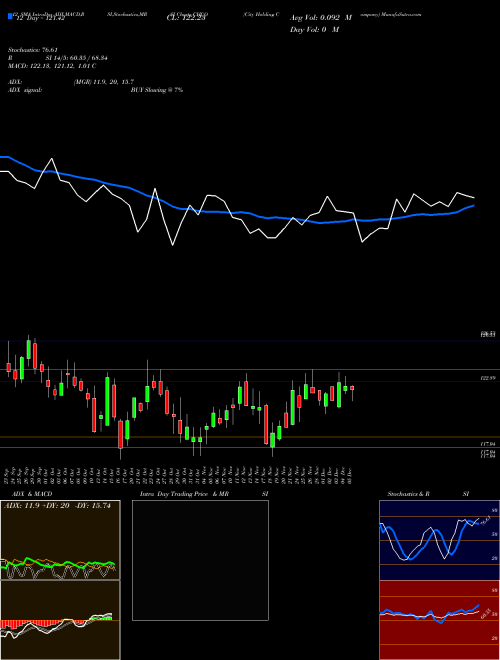Image resolution: width=500 pixels, height=660 pixels.
Task: Click the ADX green line chart panel
Action: [60, 540]
